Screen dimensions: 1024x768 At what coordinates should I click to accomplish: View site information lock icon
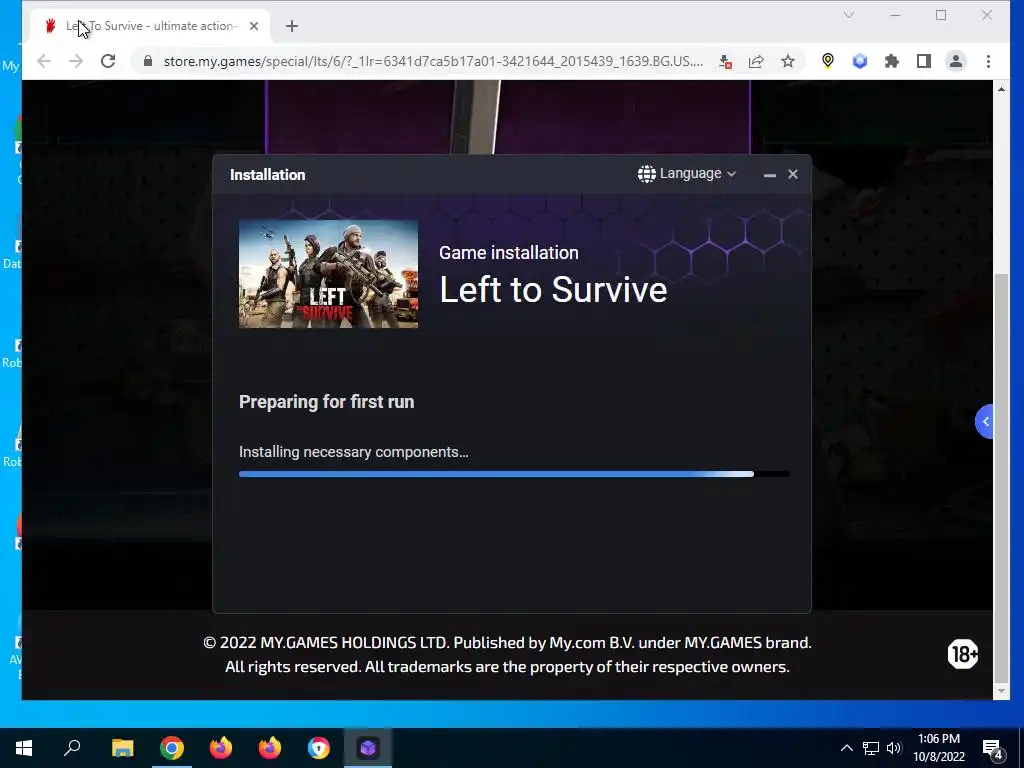coord(148,61)
